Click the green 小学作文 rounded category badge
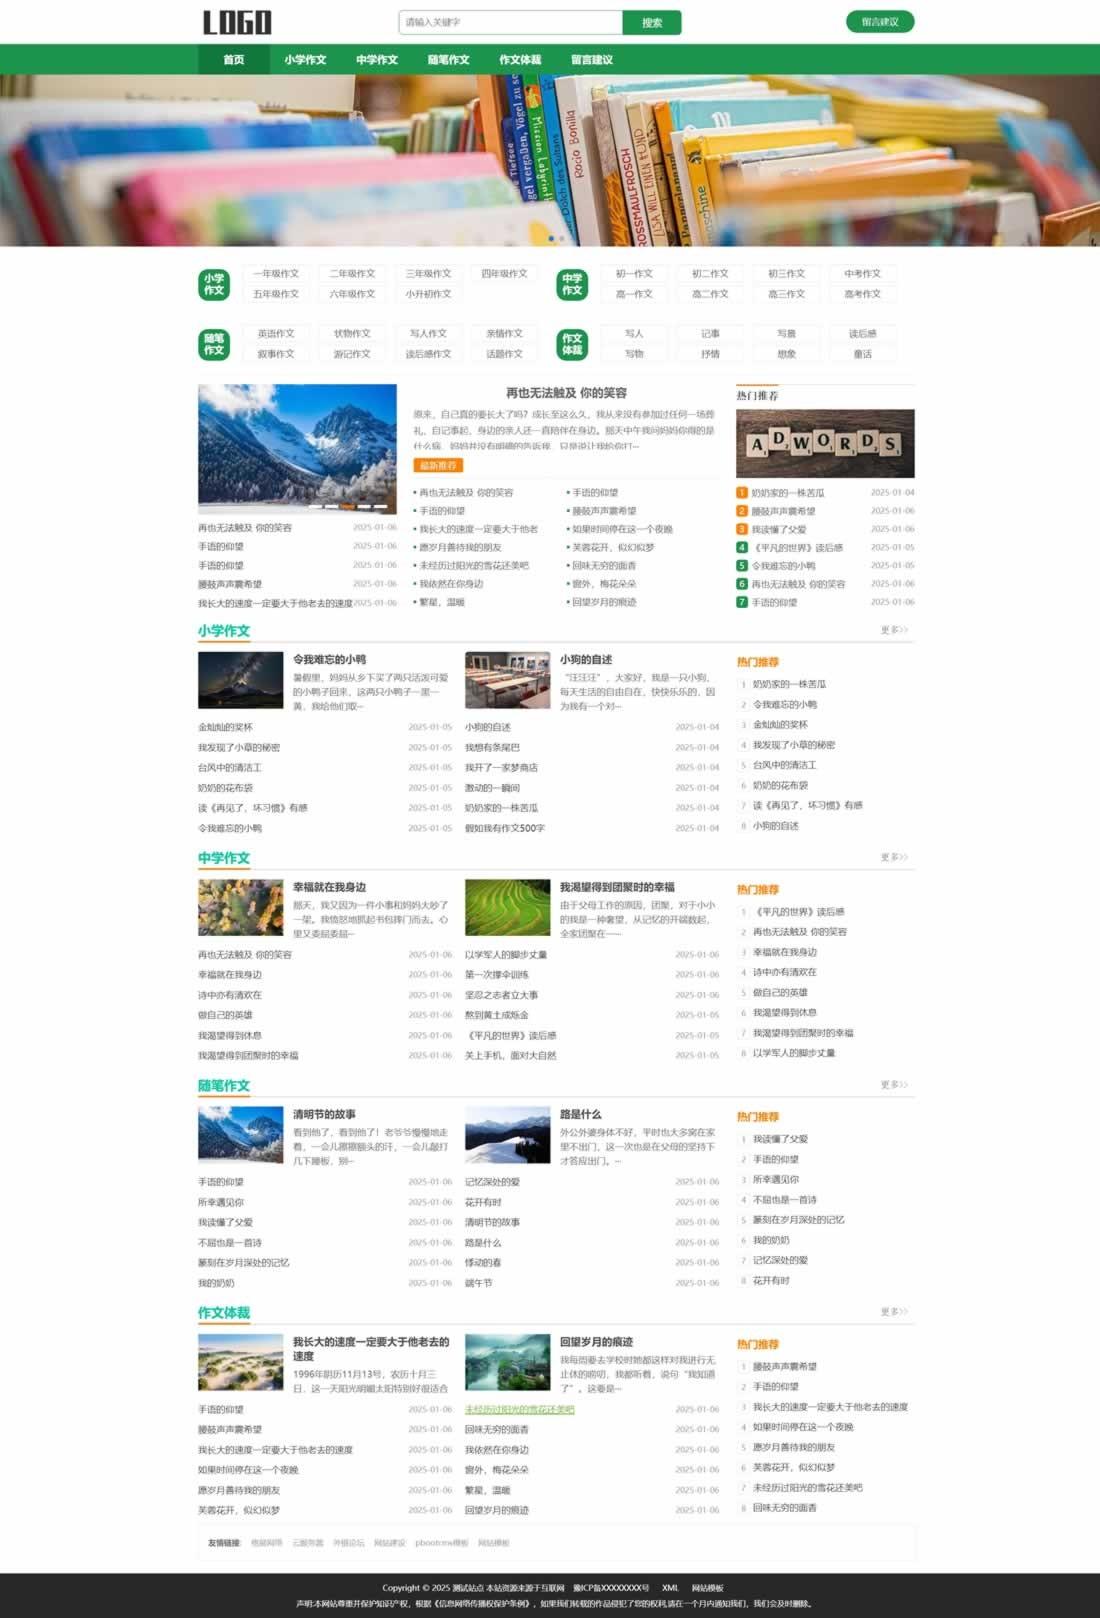 click(x=214, y=285)
